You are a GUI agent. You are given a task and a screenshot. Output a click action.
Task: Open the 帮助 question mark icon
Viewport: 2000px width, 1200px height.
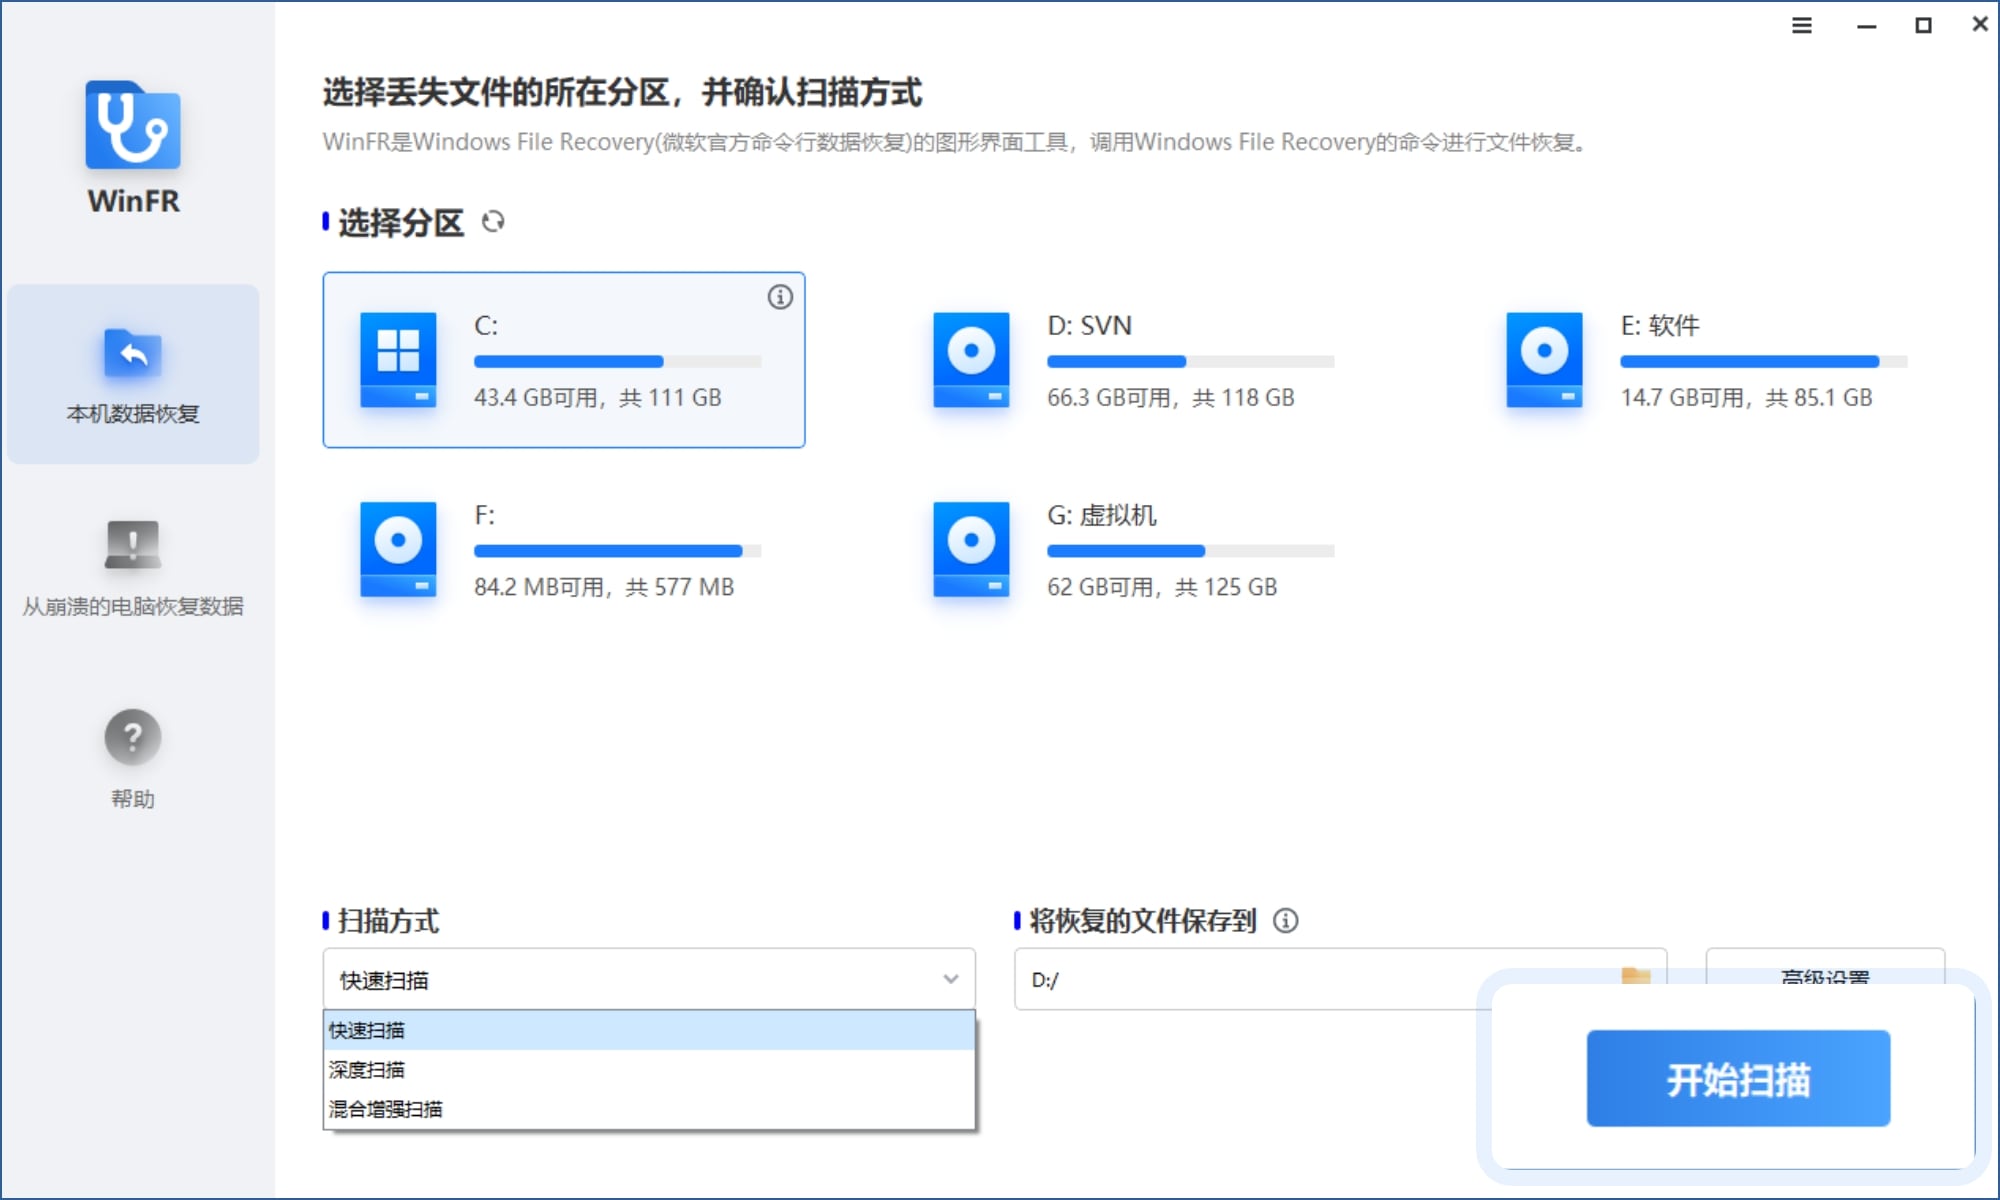click(x=131, y=736)
